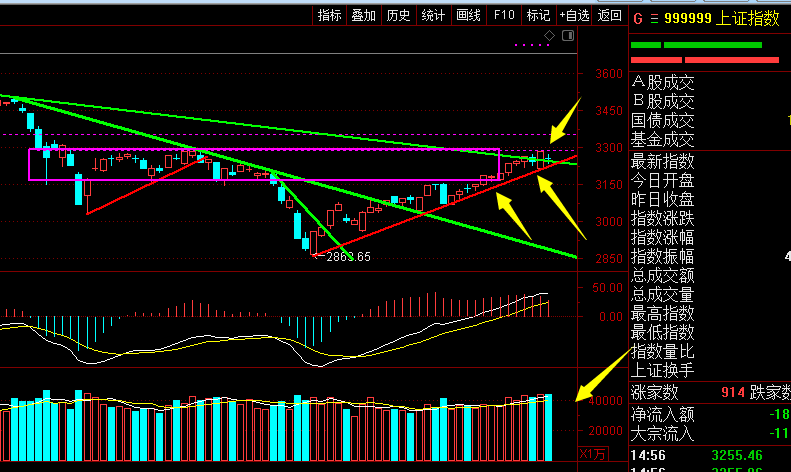This screenshot has width=791, height=472.
Task: Click the 指数涨幅 label
Action: click(662, 237)
